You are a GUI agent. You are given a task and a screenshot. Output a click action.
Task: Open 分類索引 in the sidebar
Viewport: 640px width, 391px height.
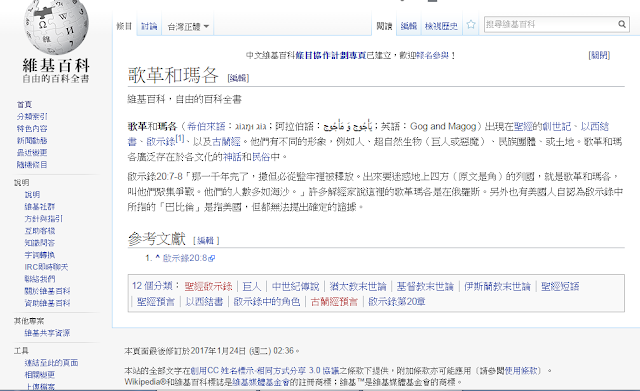click(x=32, y=117)
